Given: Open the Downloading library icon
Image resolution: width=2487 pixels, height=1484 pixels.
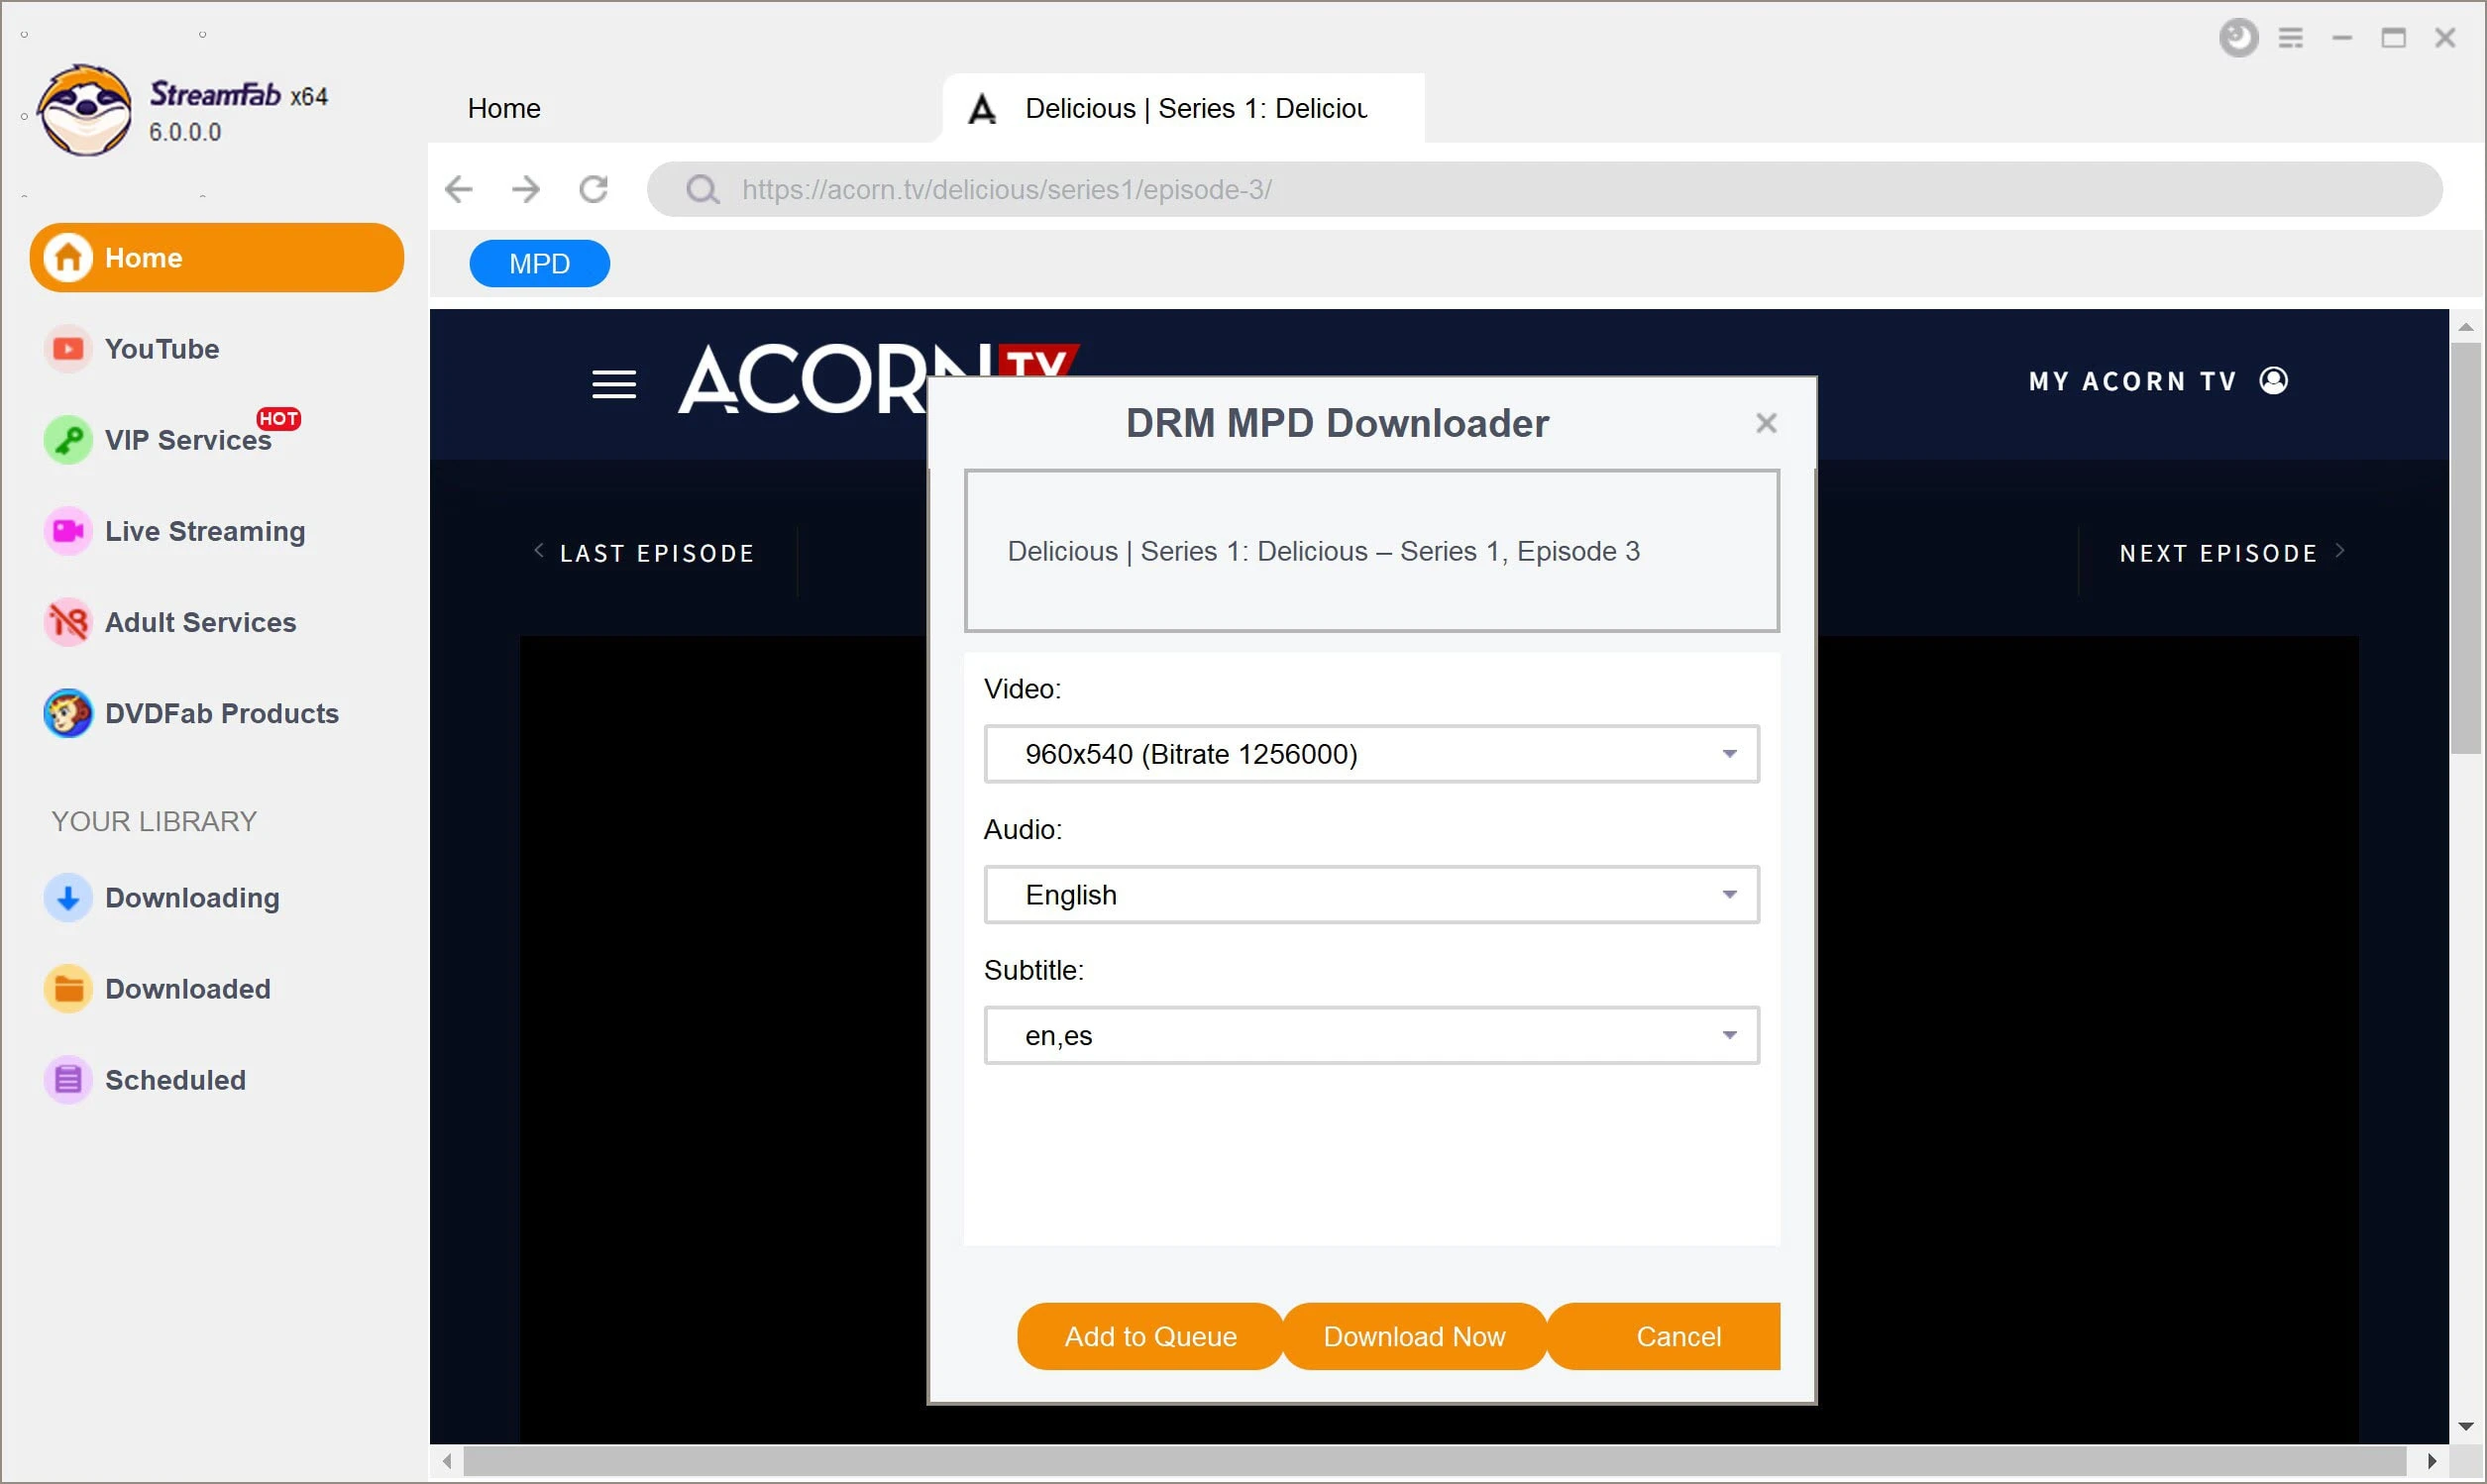Looking at the screenshot, I should (x=67, y=898).
